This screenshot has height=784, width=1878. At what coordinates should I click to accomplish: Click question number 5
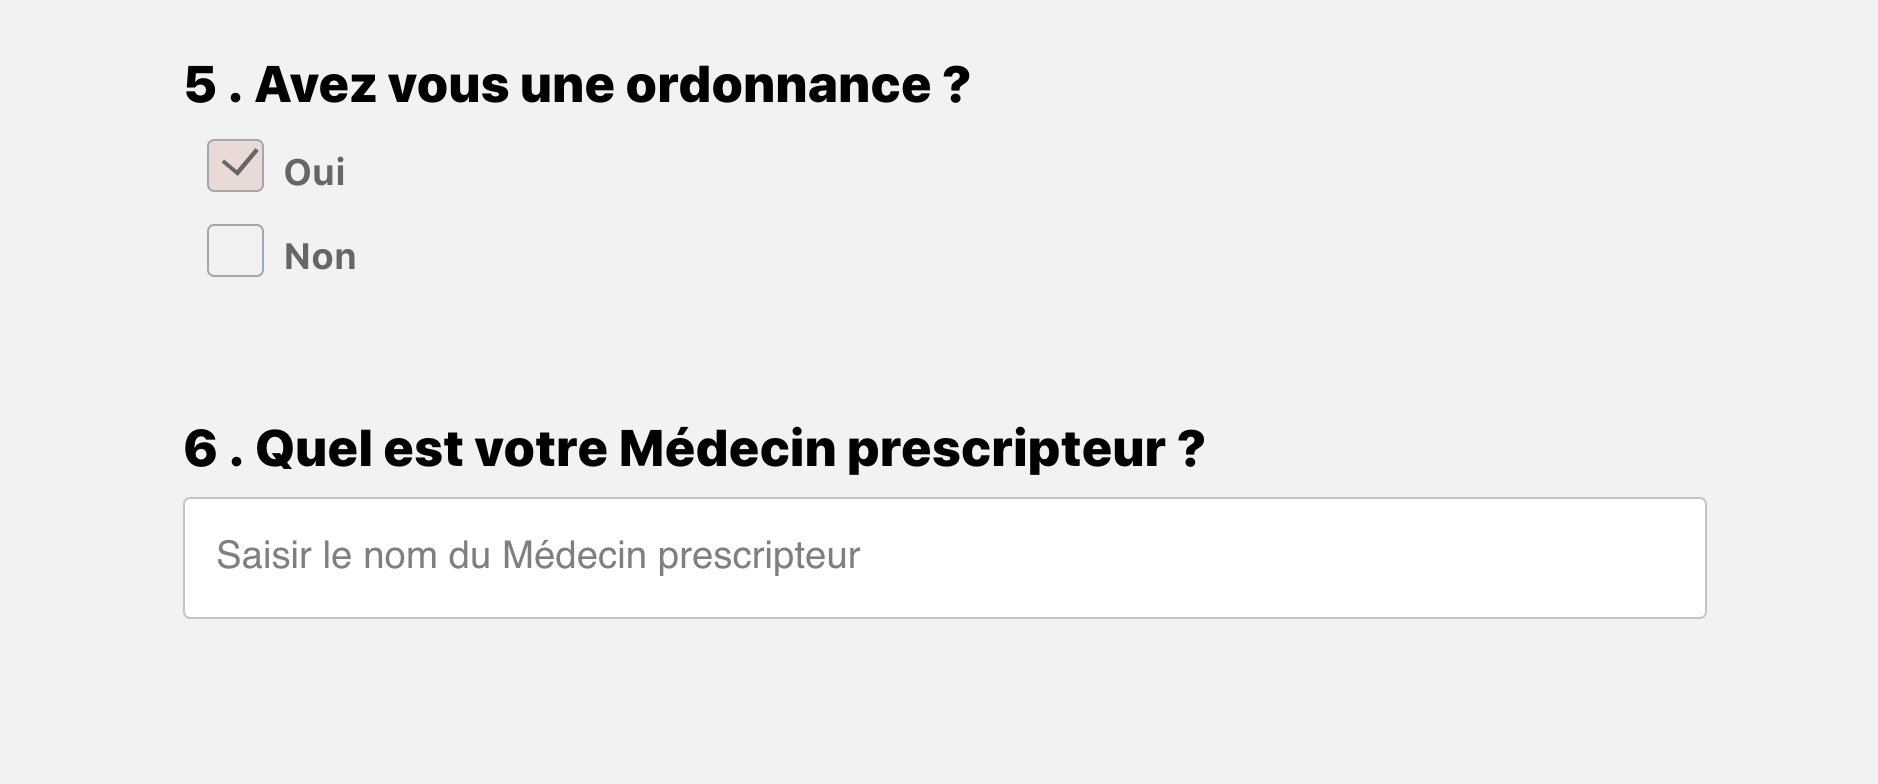tap(200, 85)
